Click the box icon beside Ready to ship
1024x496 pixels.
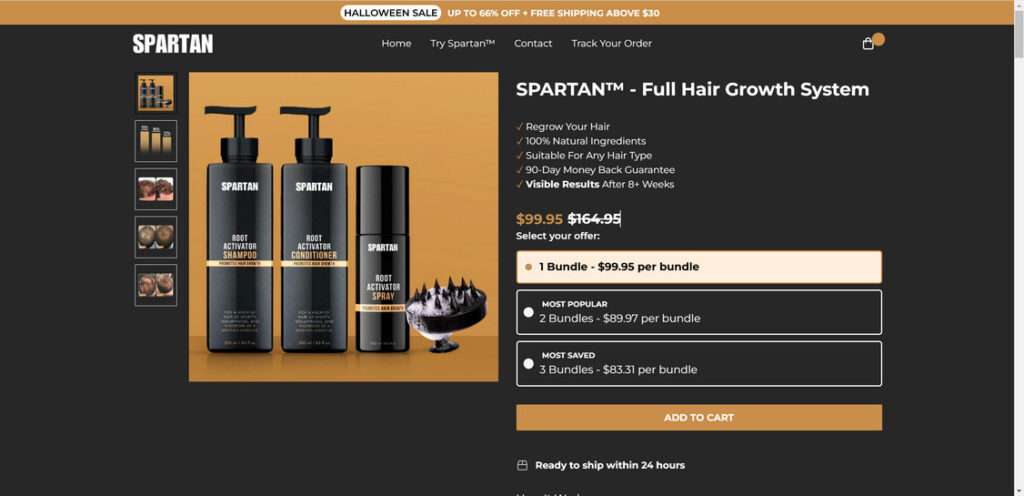point(522,465)
